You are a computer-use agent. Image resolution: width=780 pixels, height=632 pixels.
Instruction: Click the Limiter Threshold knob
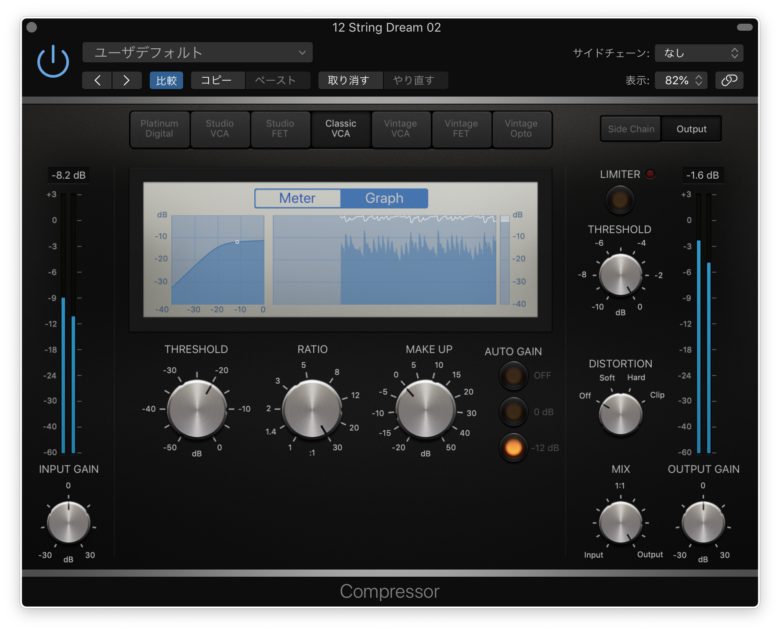click(620, 275)
